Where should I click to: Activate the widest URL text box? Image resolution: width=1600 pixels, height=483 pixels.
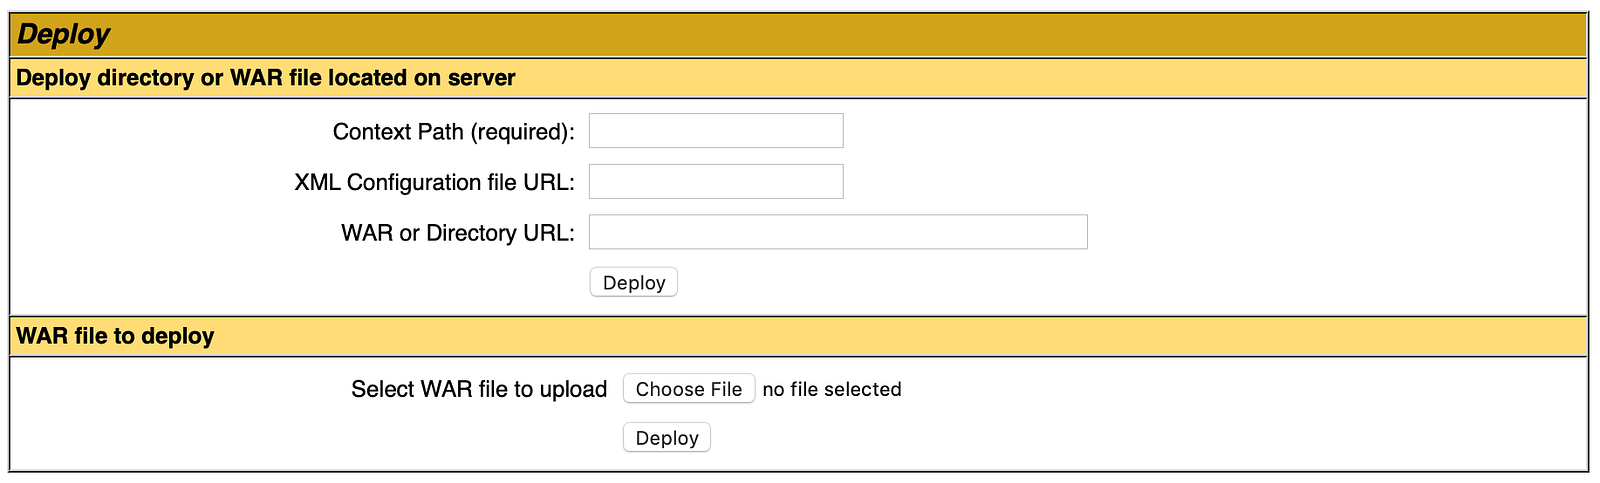[x=838, y=232]
